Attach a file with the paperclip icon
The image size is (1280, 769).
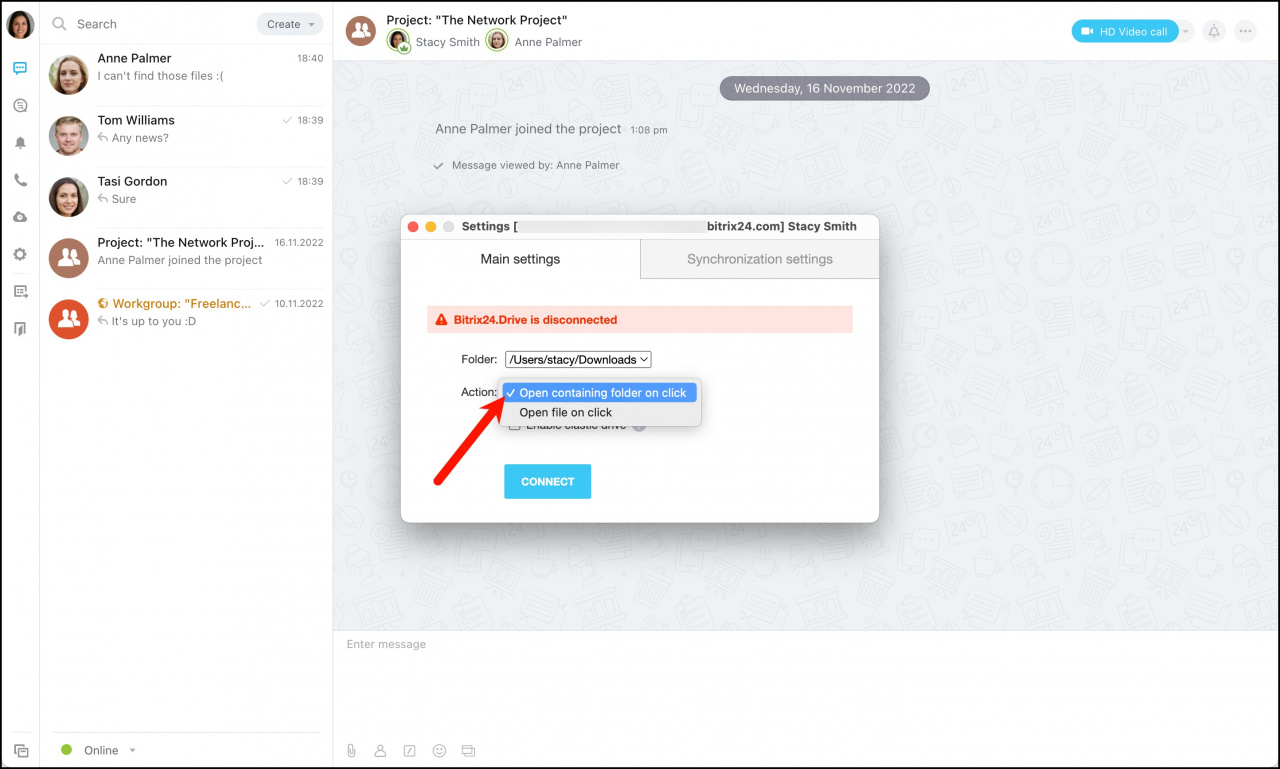tap(351, 750)
